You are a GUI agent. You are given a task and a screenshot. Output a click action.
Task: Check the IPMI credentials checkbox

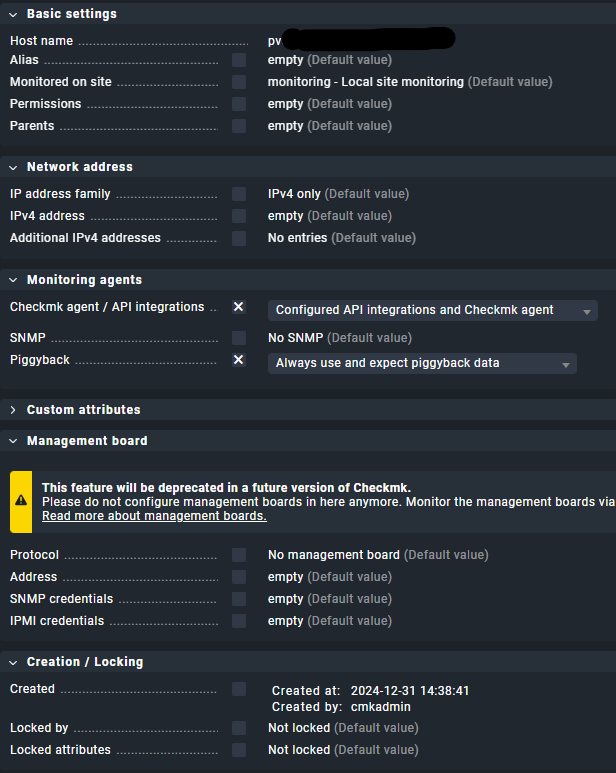[239, 621]
